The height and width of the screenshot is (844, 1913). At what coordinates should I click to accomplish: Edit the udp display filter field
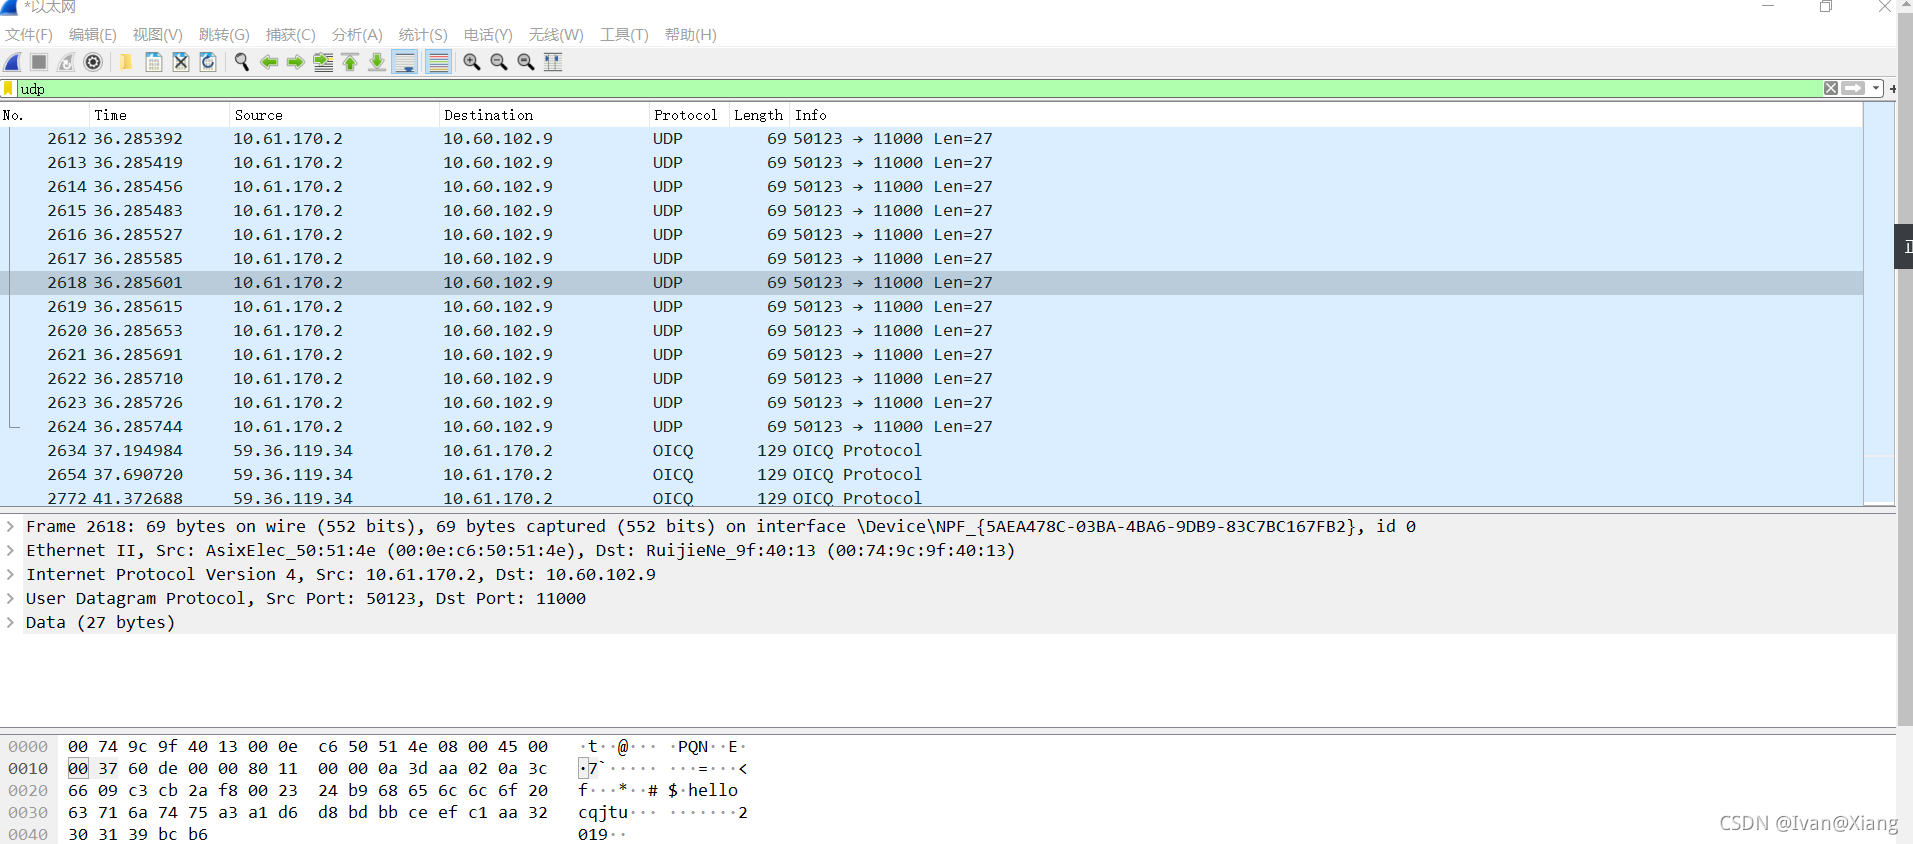pyautogui.click(x=920, y=89)
